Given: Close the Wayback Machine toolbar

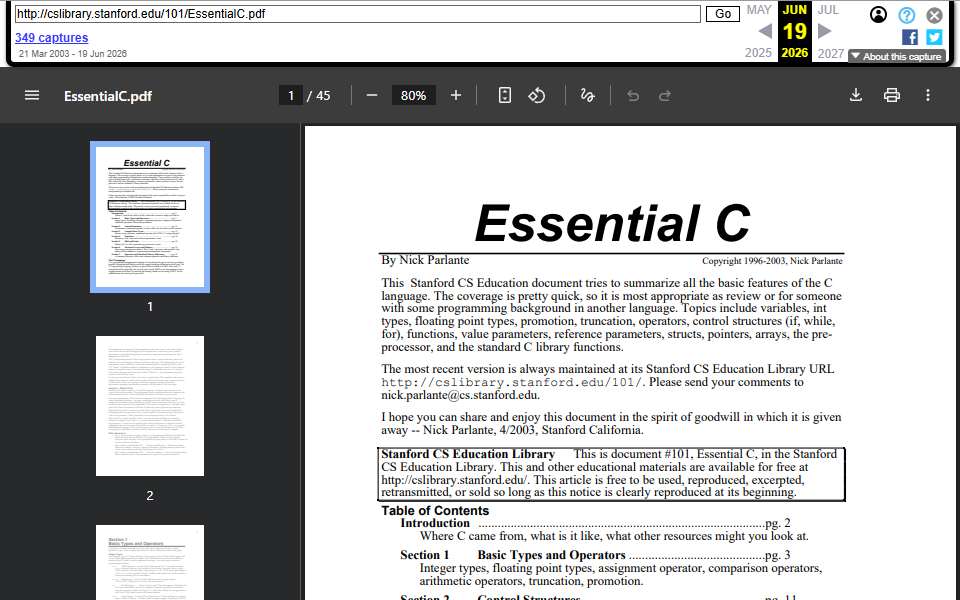Looking at the screenshot, I should [x=934, y=15].
